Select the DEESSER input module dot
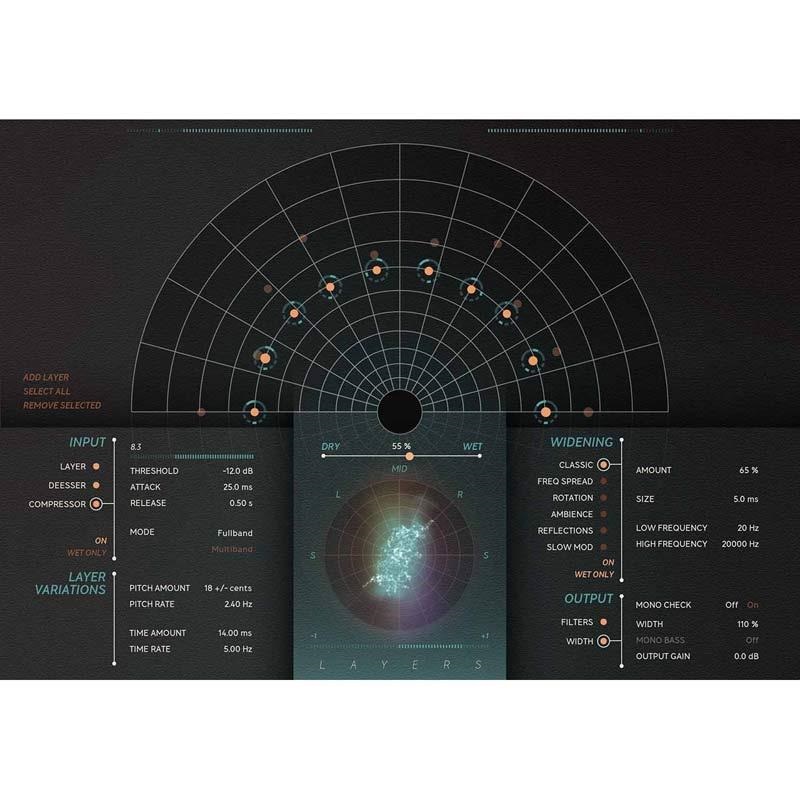The height and width of the screenshot is (800, 800). click(x=96, y=485)
